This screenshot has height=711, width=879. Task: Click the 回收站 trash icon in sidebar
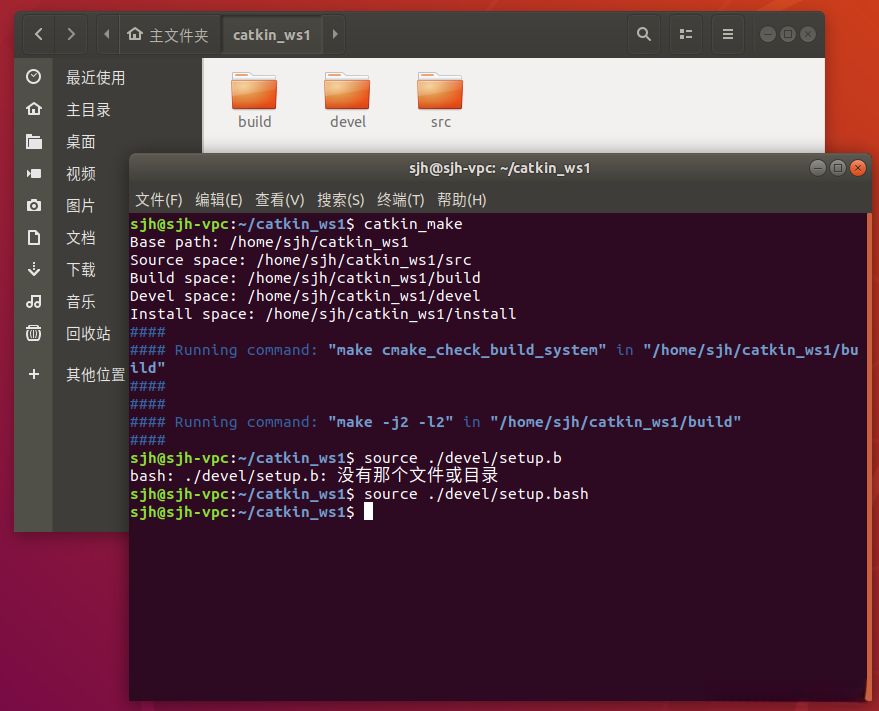(x=34, y=333)
